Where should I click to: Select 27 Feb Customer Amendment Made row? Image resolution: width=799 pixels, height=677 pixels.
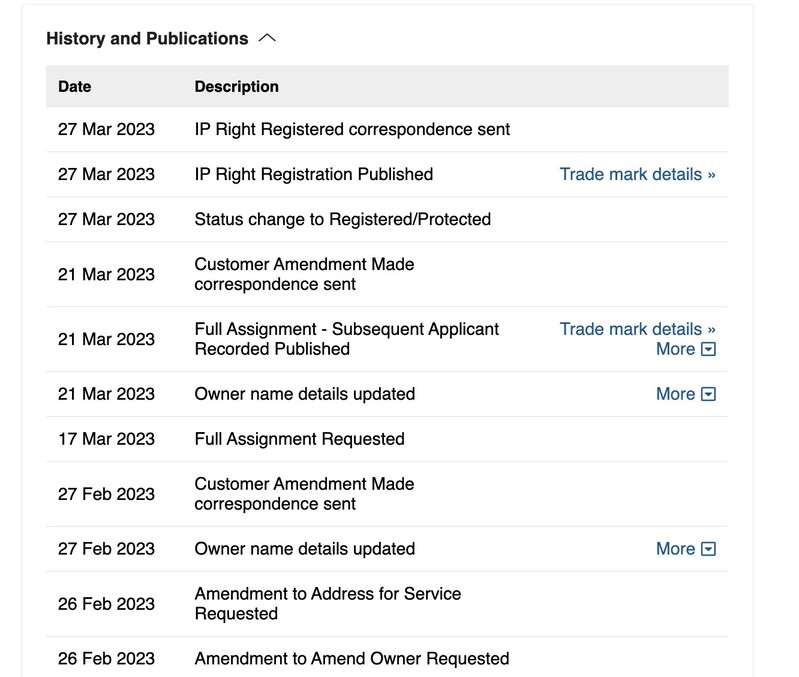pyautogui.click(x=387, y=494)
